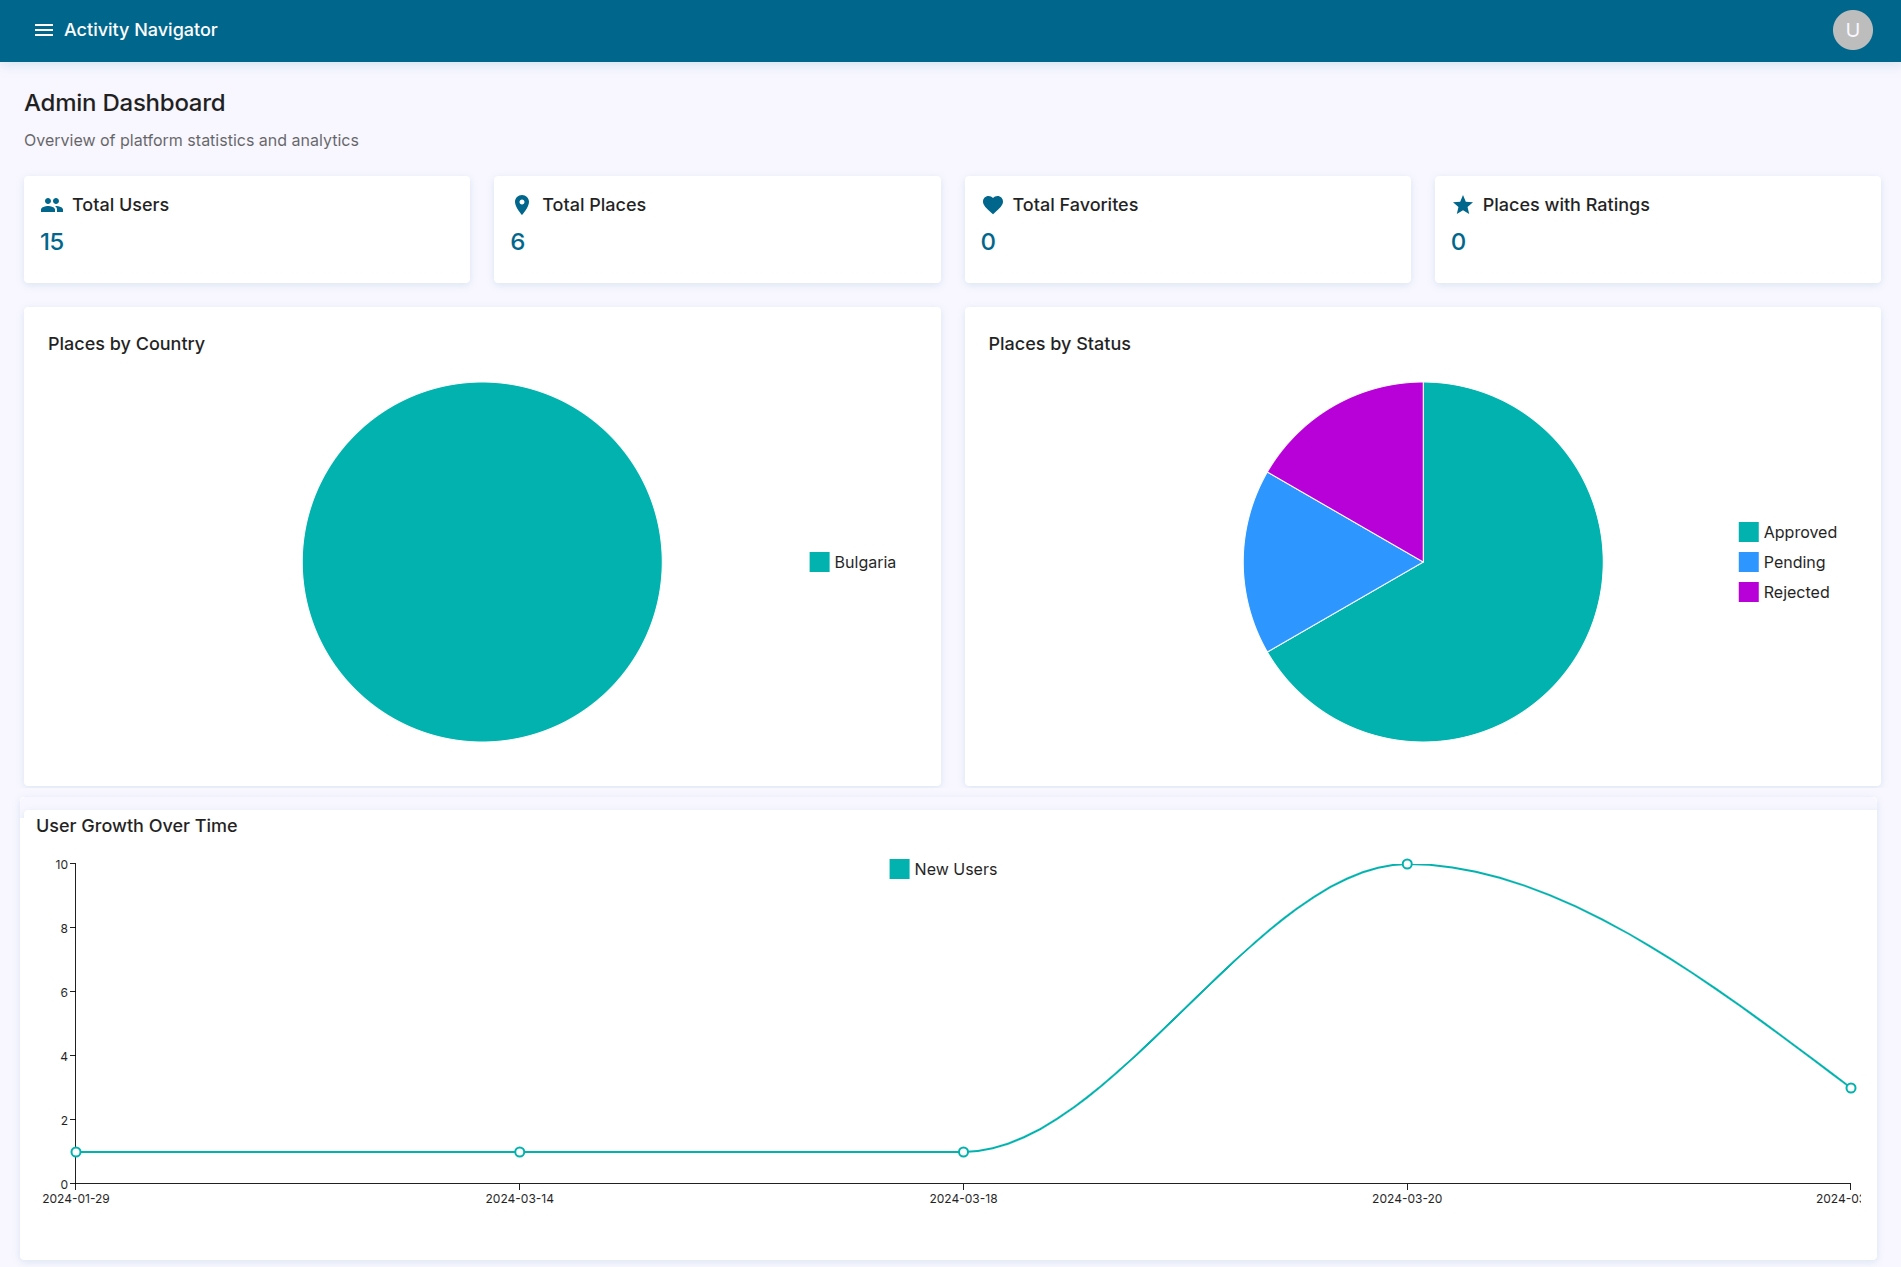Open the user avatar menu
The height and width of the screenshot is (1267, 1901).
click(1851, 30)
